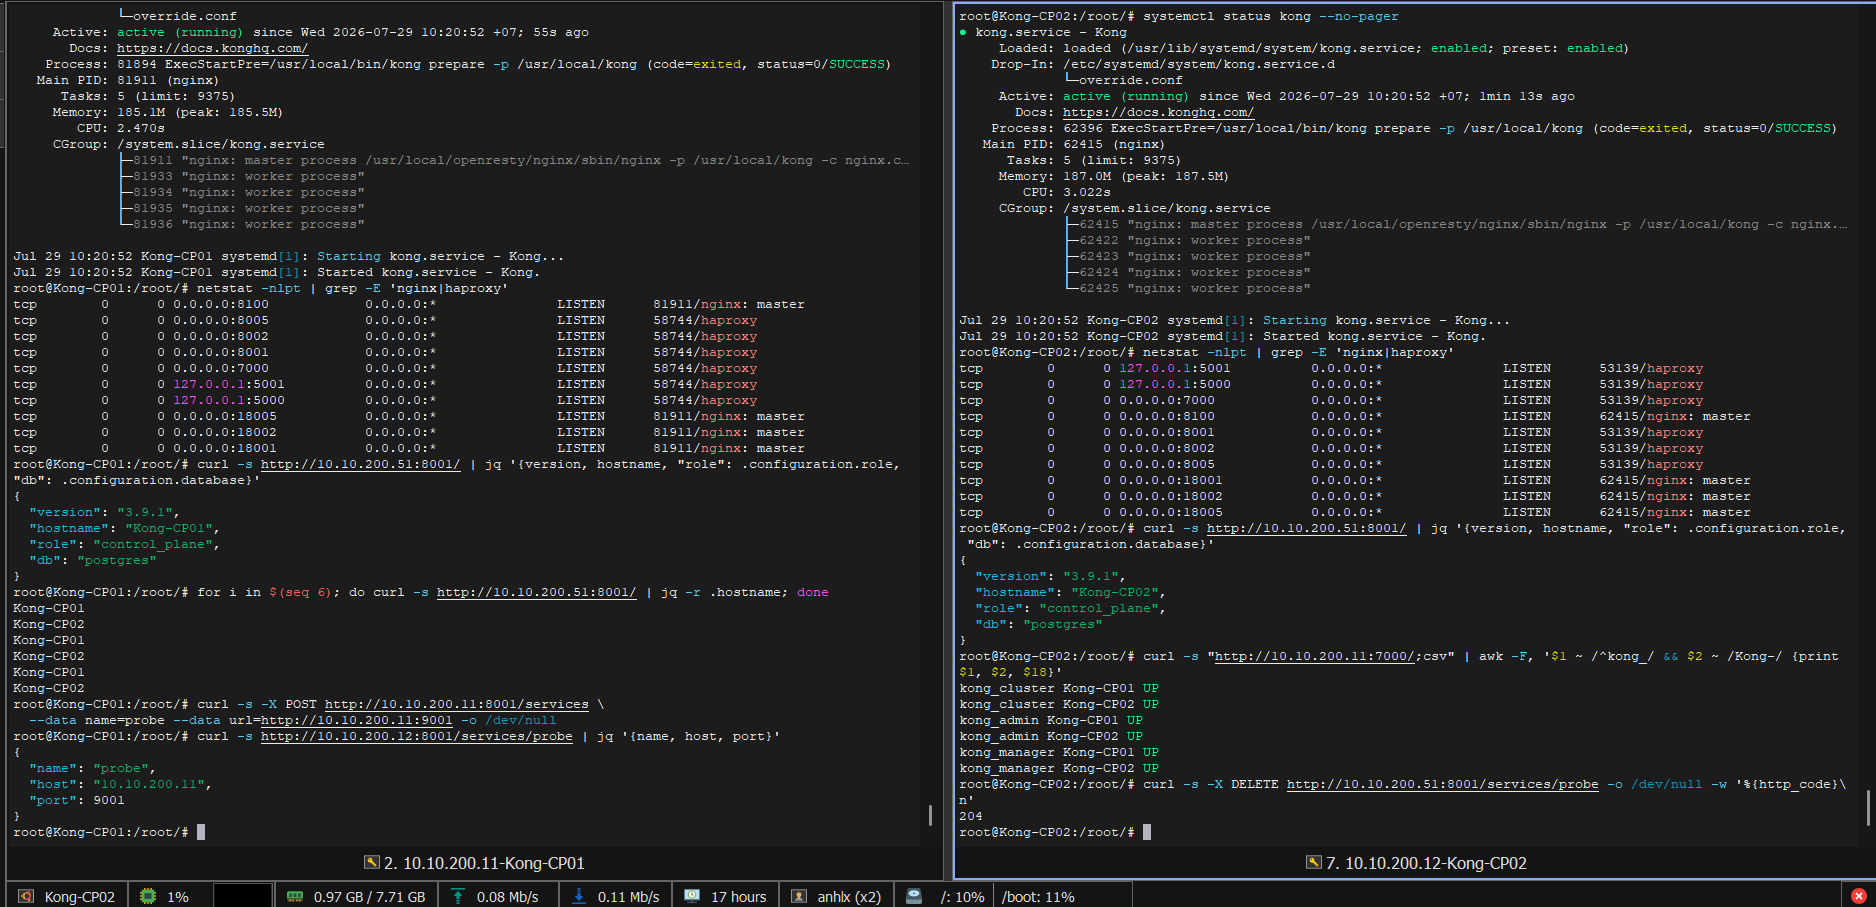1876x907 pixels.
Task: Click '62415/nginx: master' on the 0.0.0.0:8100 row in CP02
Action: 1675,416
